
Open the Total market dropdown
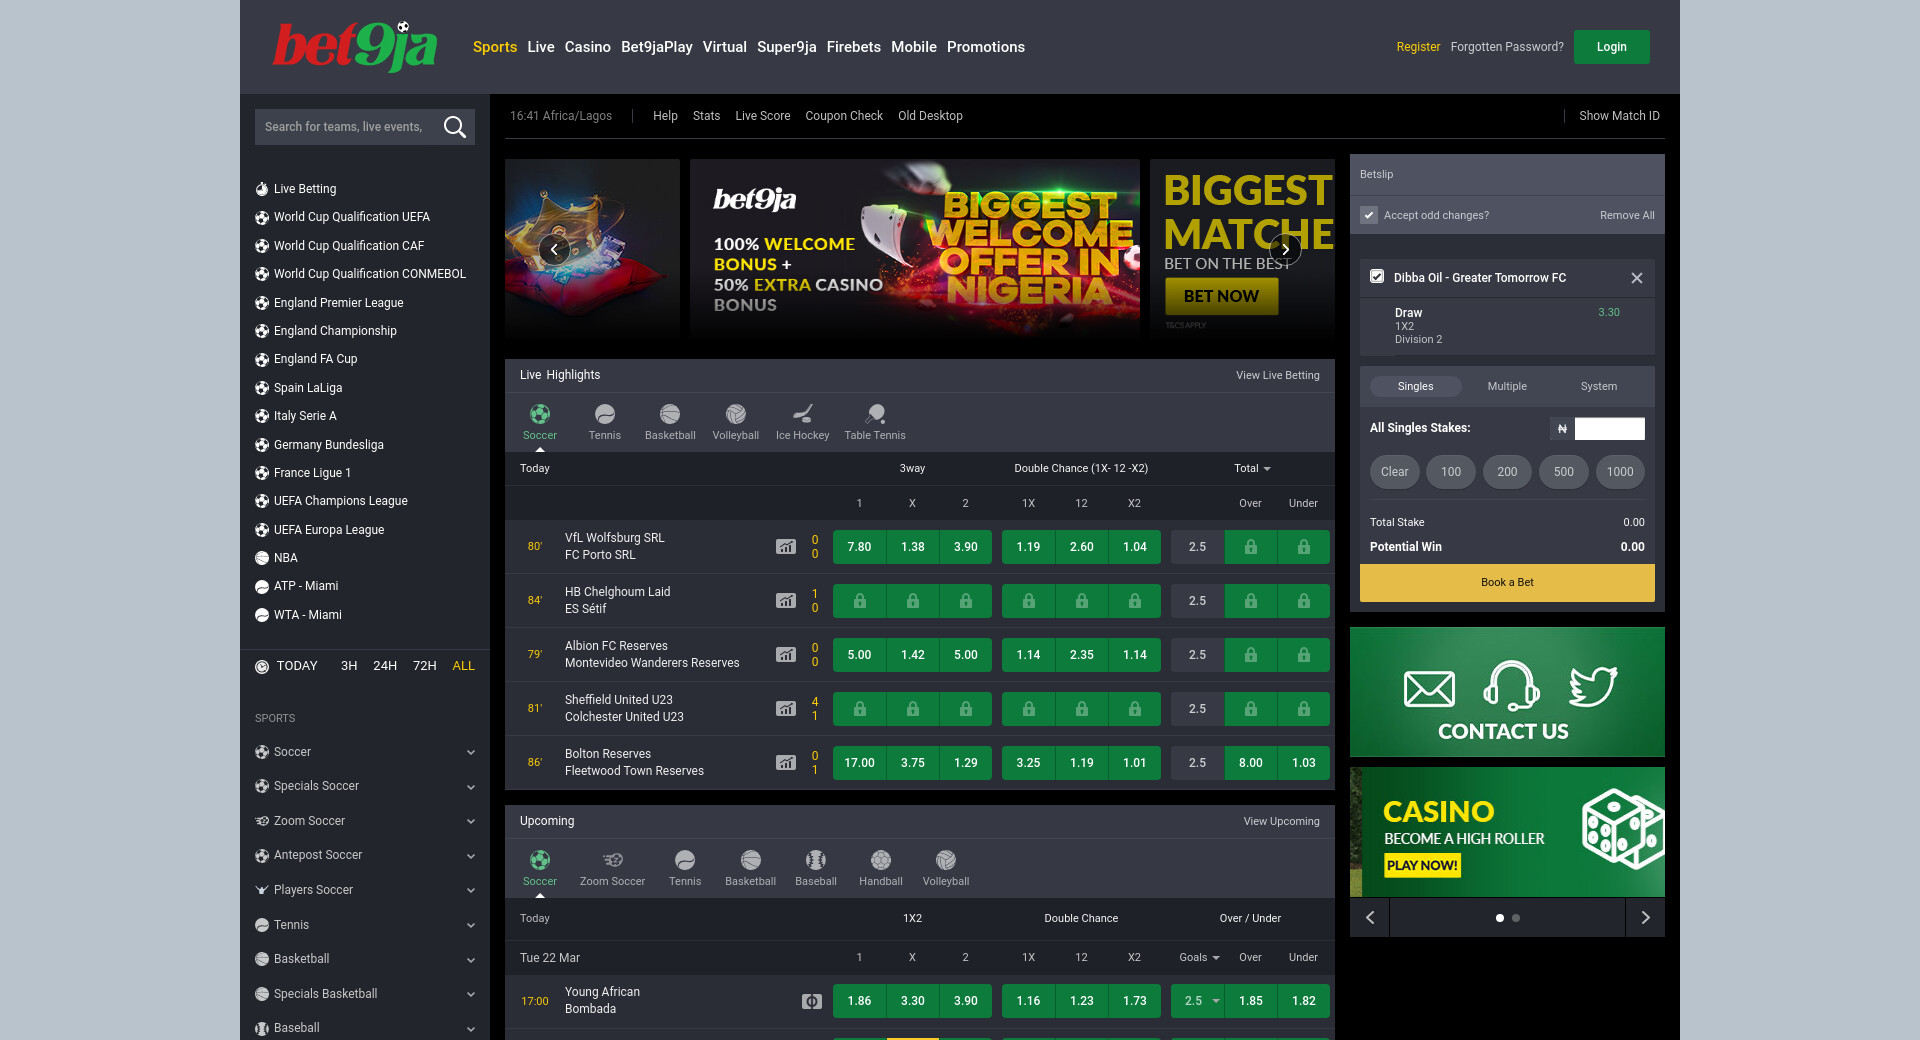(x=1251, y=469)
